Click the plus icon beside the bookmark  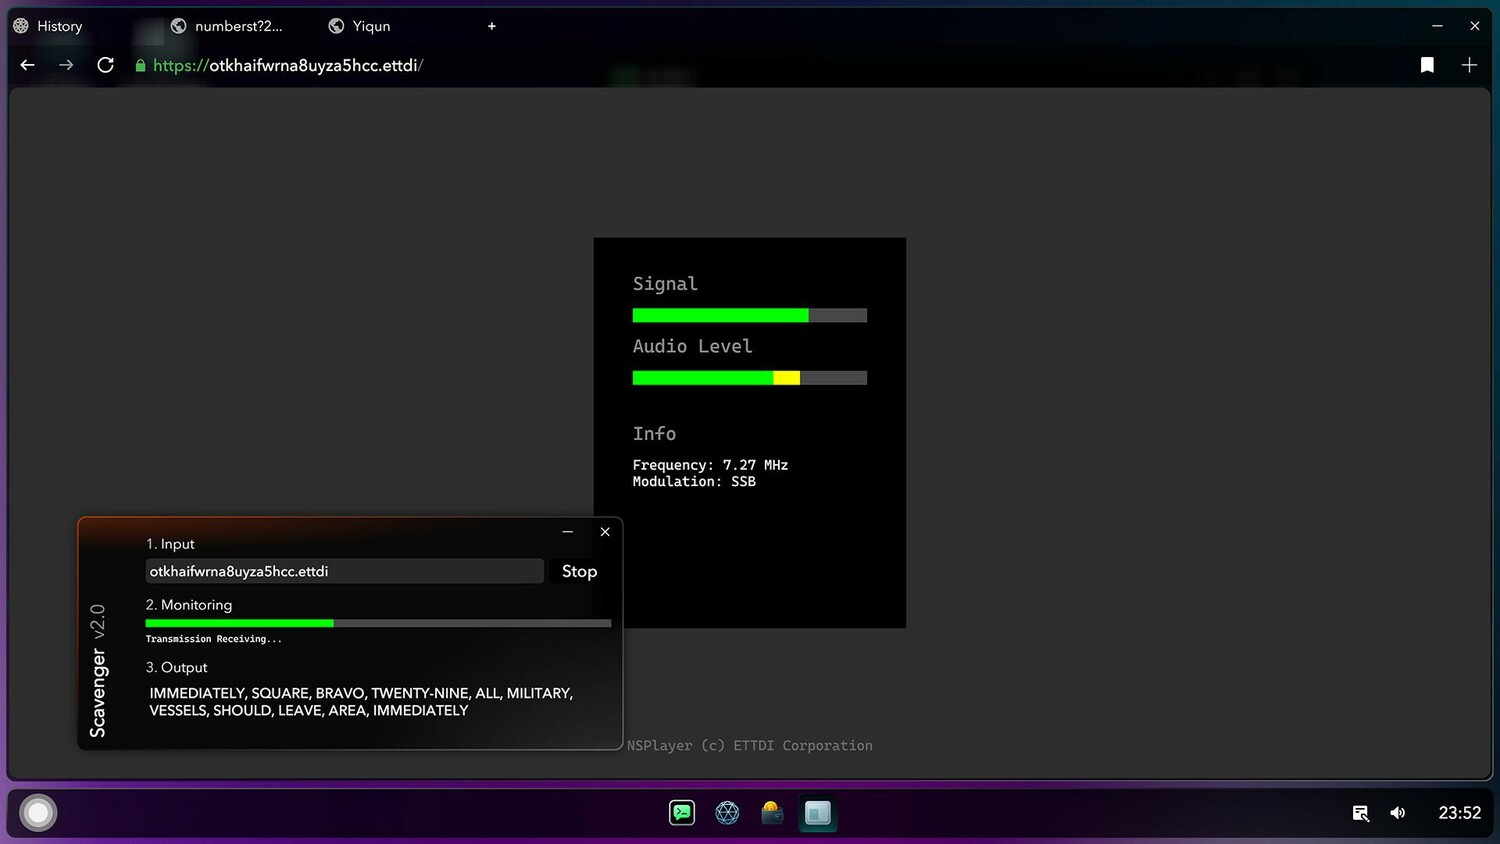pyautogui.click(x=1469, y=65)
